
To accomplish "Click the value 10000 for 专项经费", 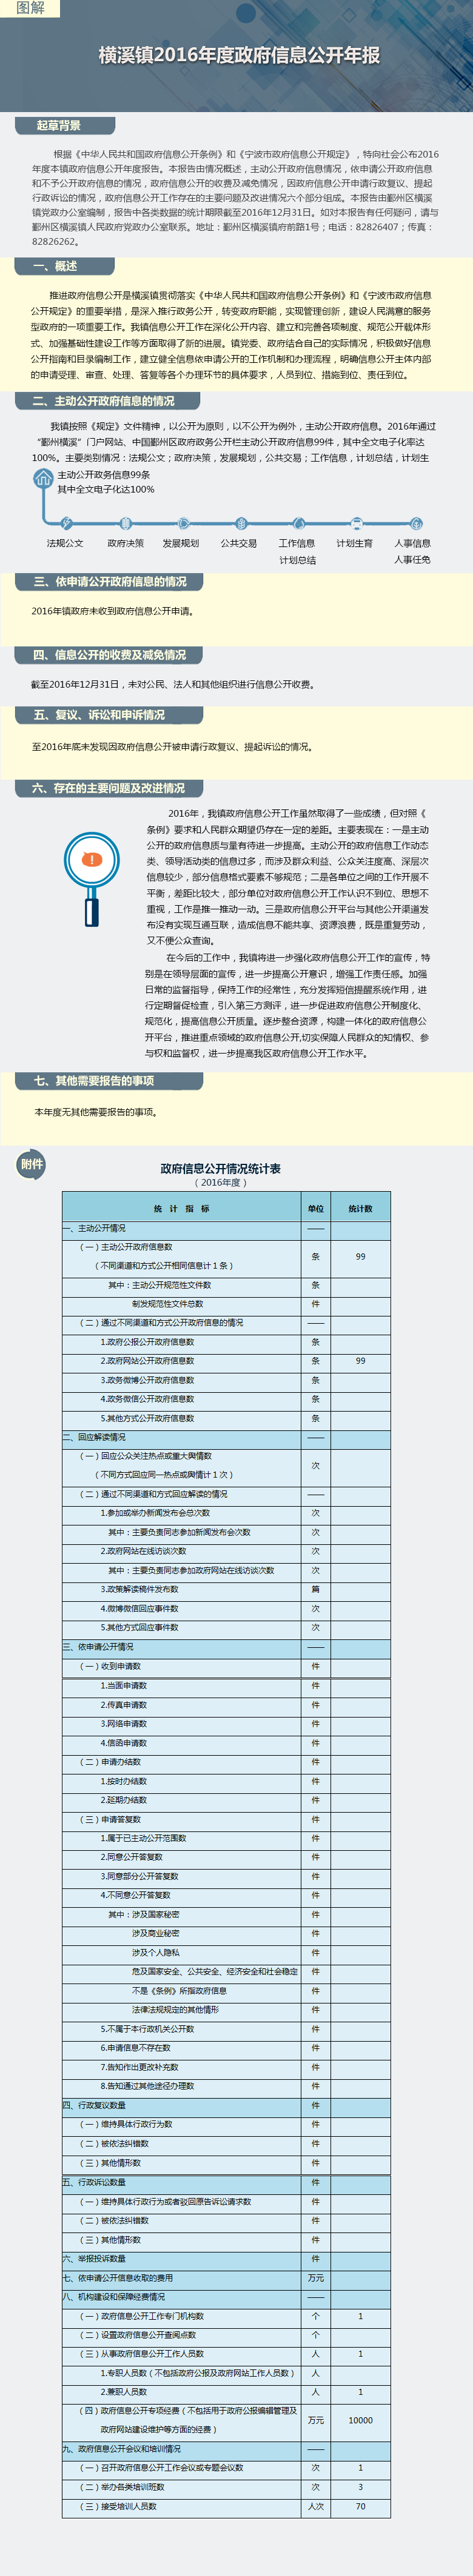I will (x=360, y=2421).
